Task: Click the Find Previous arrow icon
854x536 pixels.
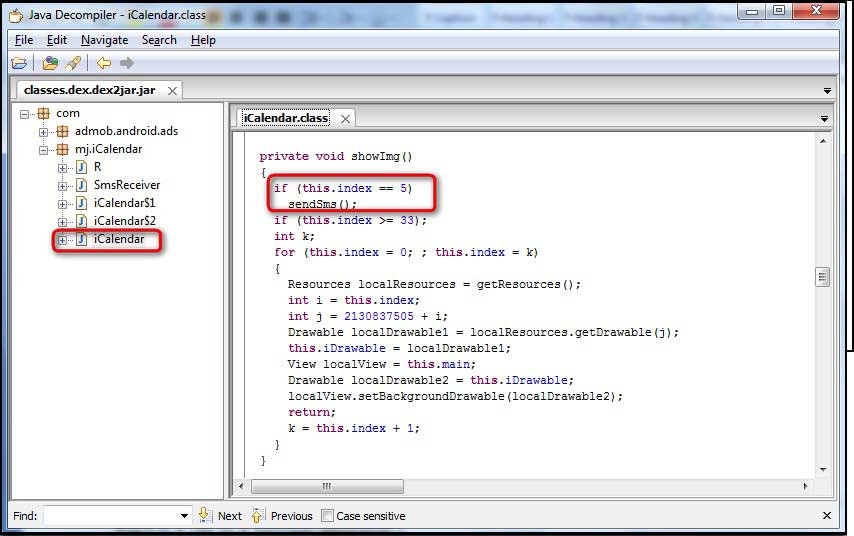Action: tap(258, 515)
